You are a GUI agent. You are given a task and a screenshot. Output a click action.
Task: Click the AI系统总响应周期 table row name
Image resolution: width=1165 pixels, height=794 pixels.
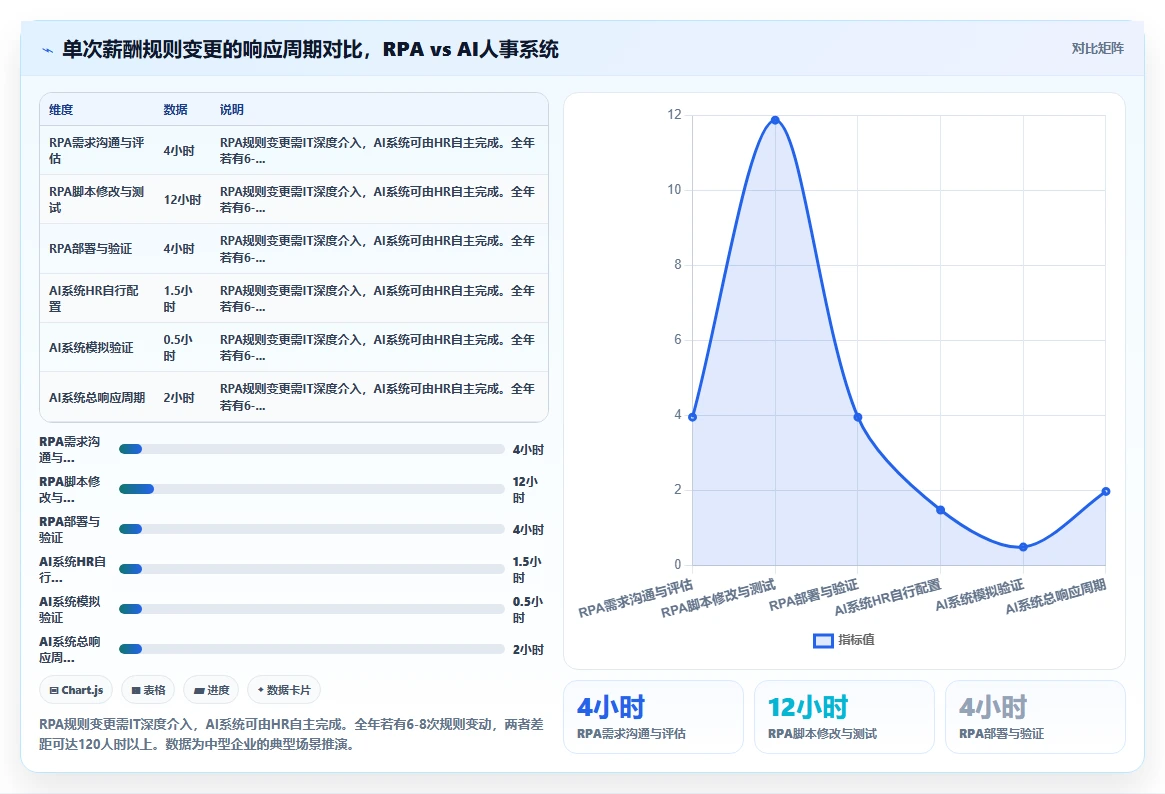pyautogui.click(x=97, y=397)
